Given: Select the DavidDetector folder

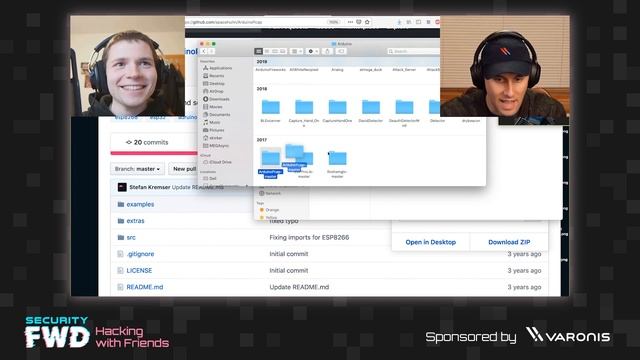Looking at the screenshot, I should point(371,107).
